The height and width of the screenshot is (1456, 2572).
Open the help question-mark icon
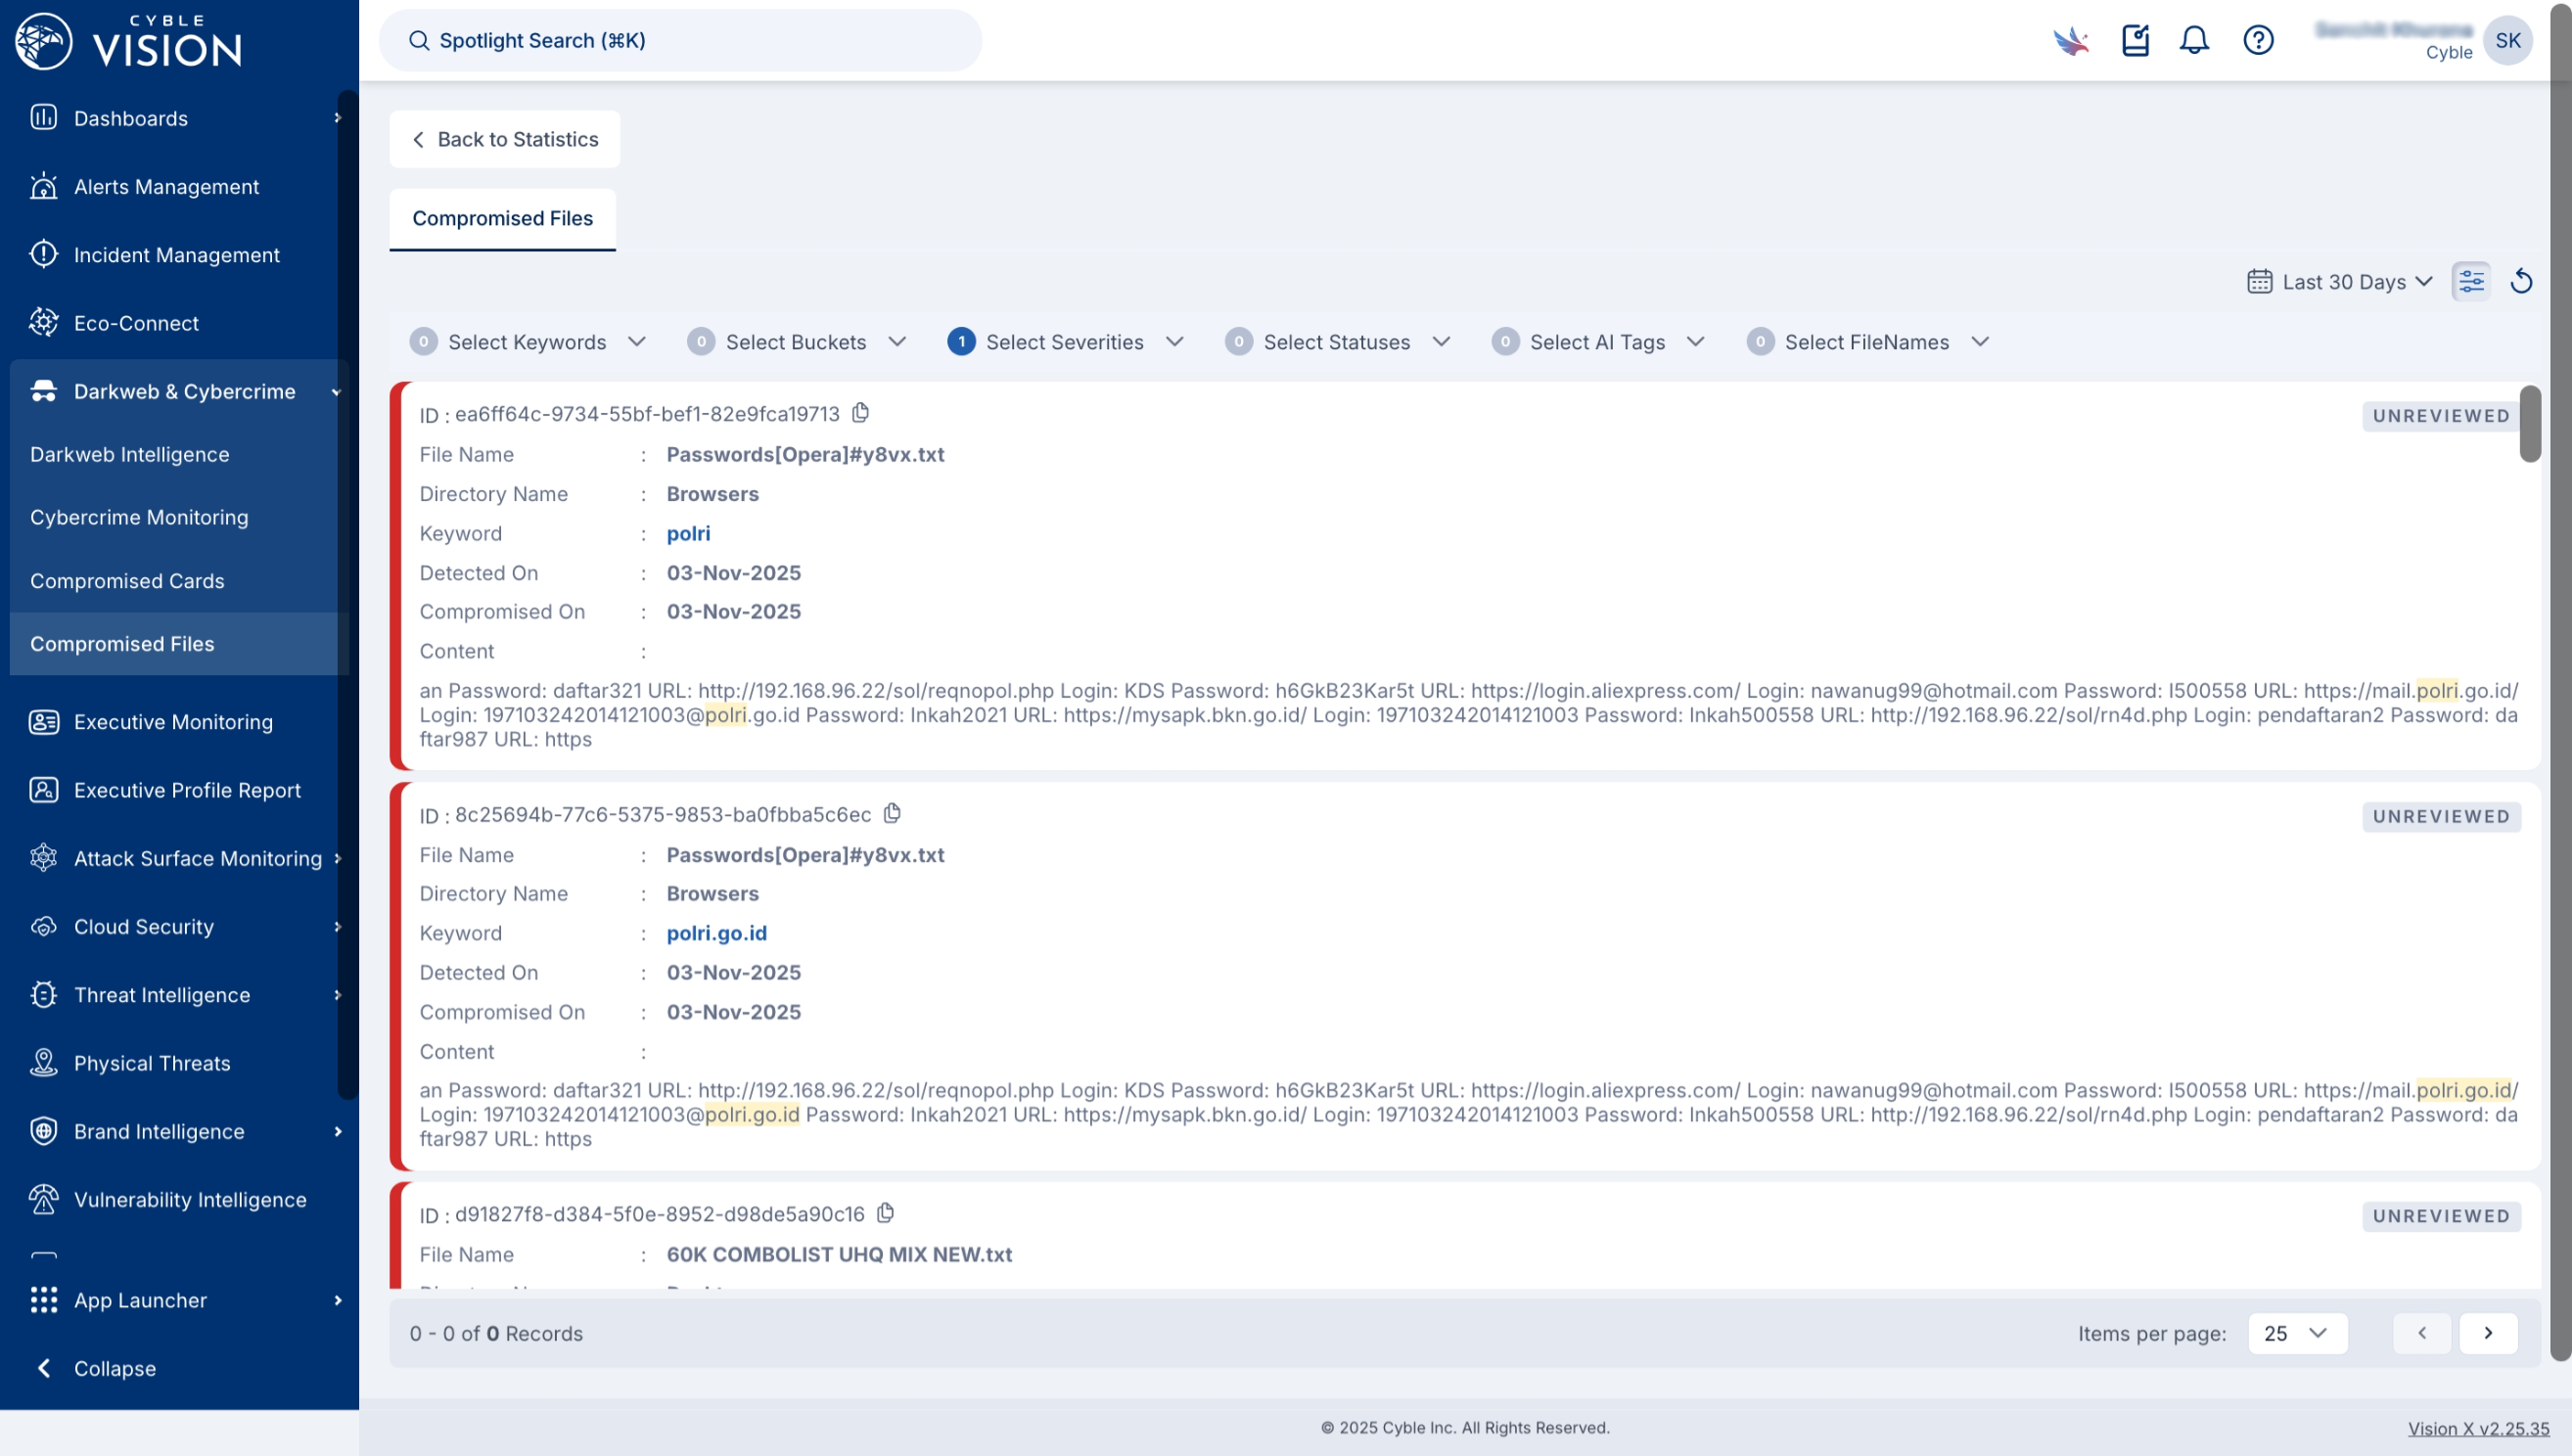coord(2258,40)
